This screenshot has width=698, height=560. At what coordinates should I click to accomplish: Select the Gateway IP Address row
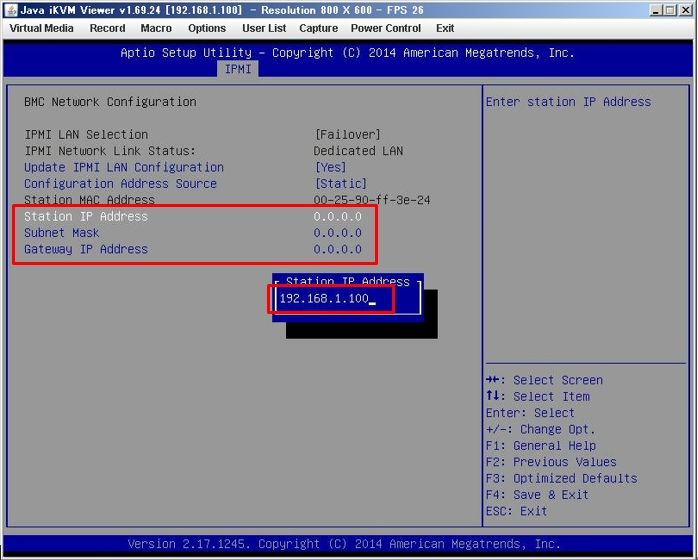click(x=86, y=249)
